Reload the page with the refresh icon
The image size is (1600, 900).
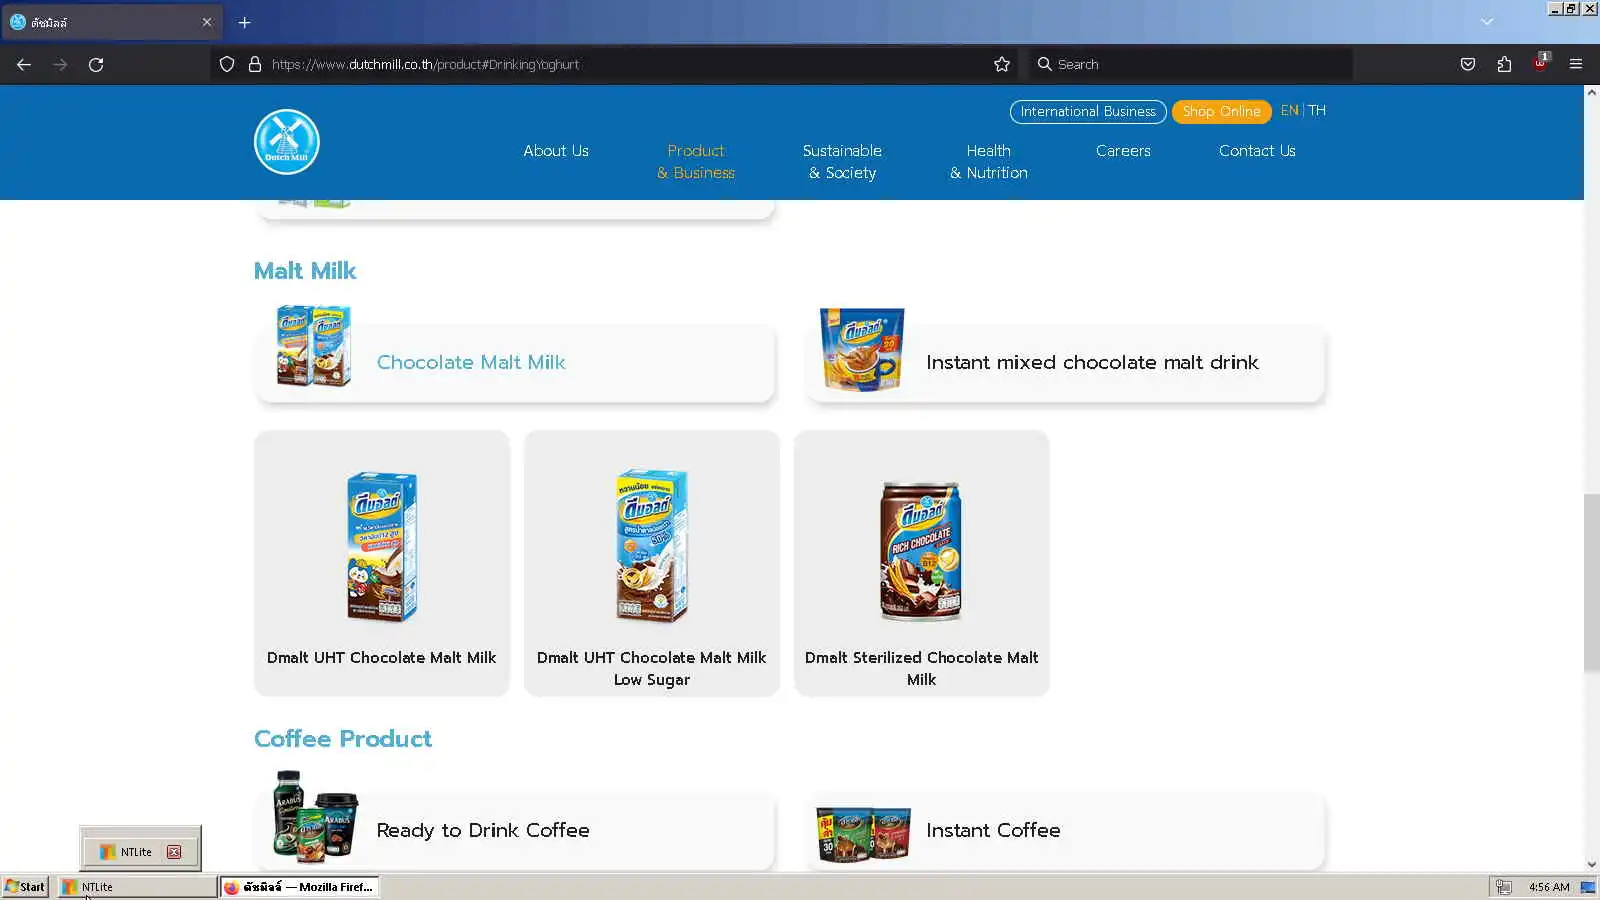[x=96, y=64]
